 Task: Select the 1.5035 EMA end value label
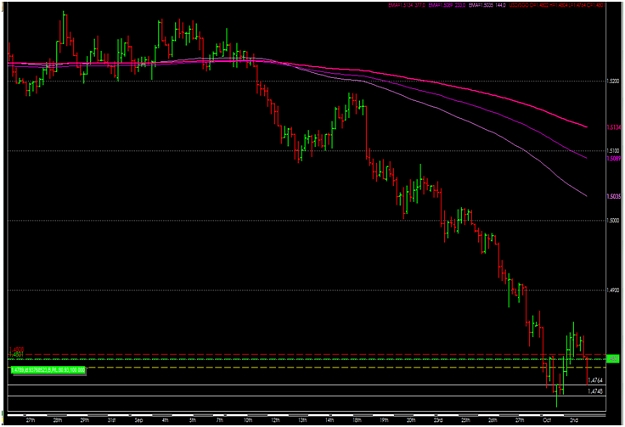click(613, 196)
